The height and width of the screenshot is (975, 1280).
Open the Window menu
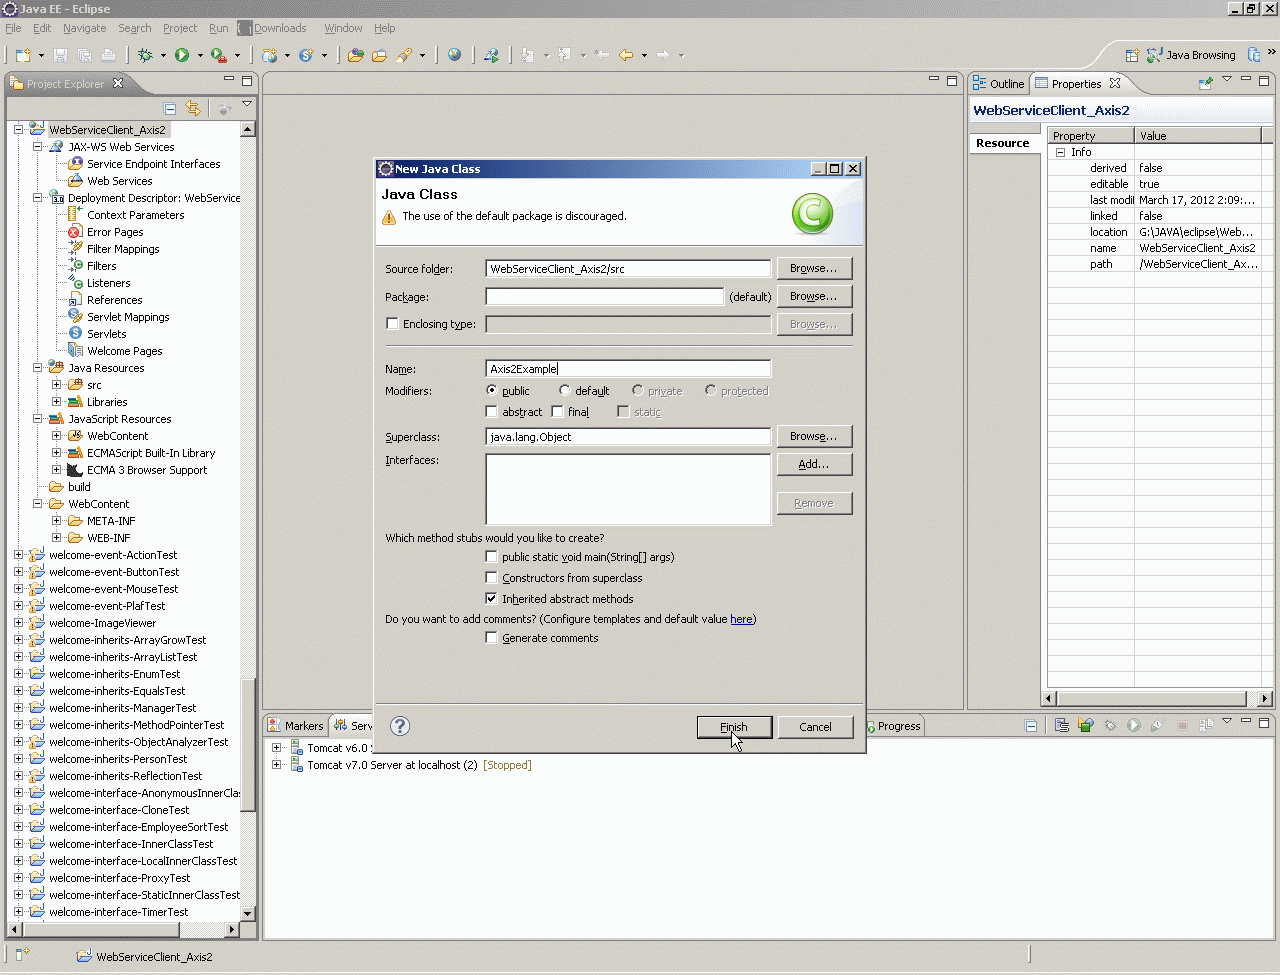coord(343,28)
